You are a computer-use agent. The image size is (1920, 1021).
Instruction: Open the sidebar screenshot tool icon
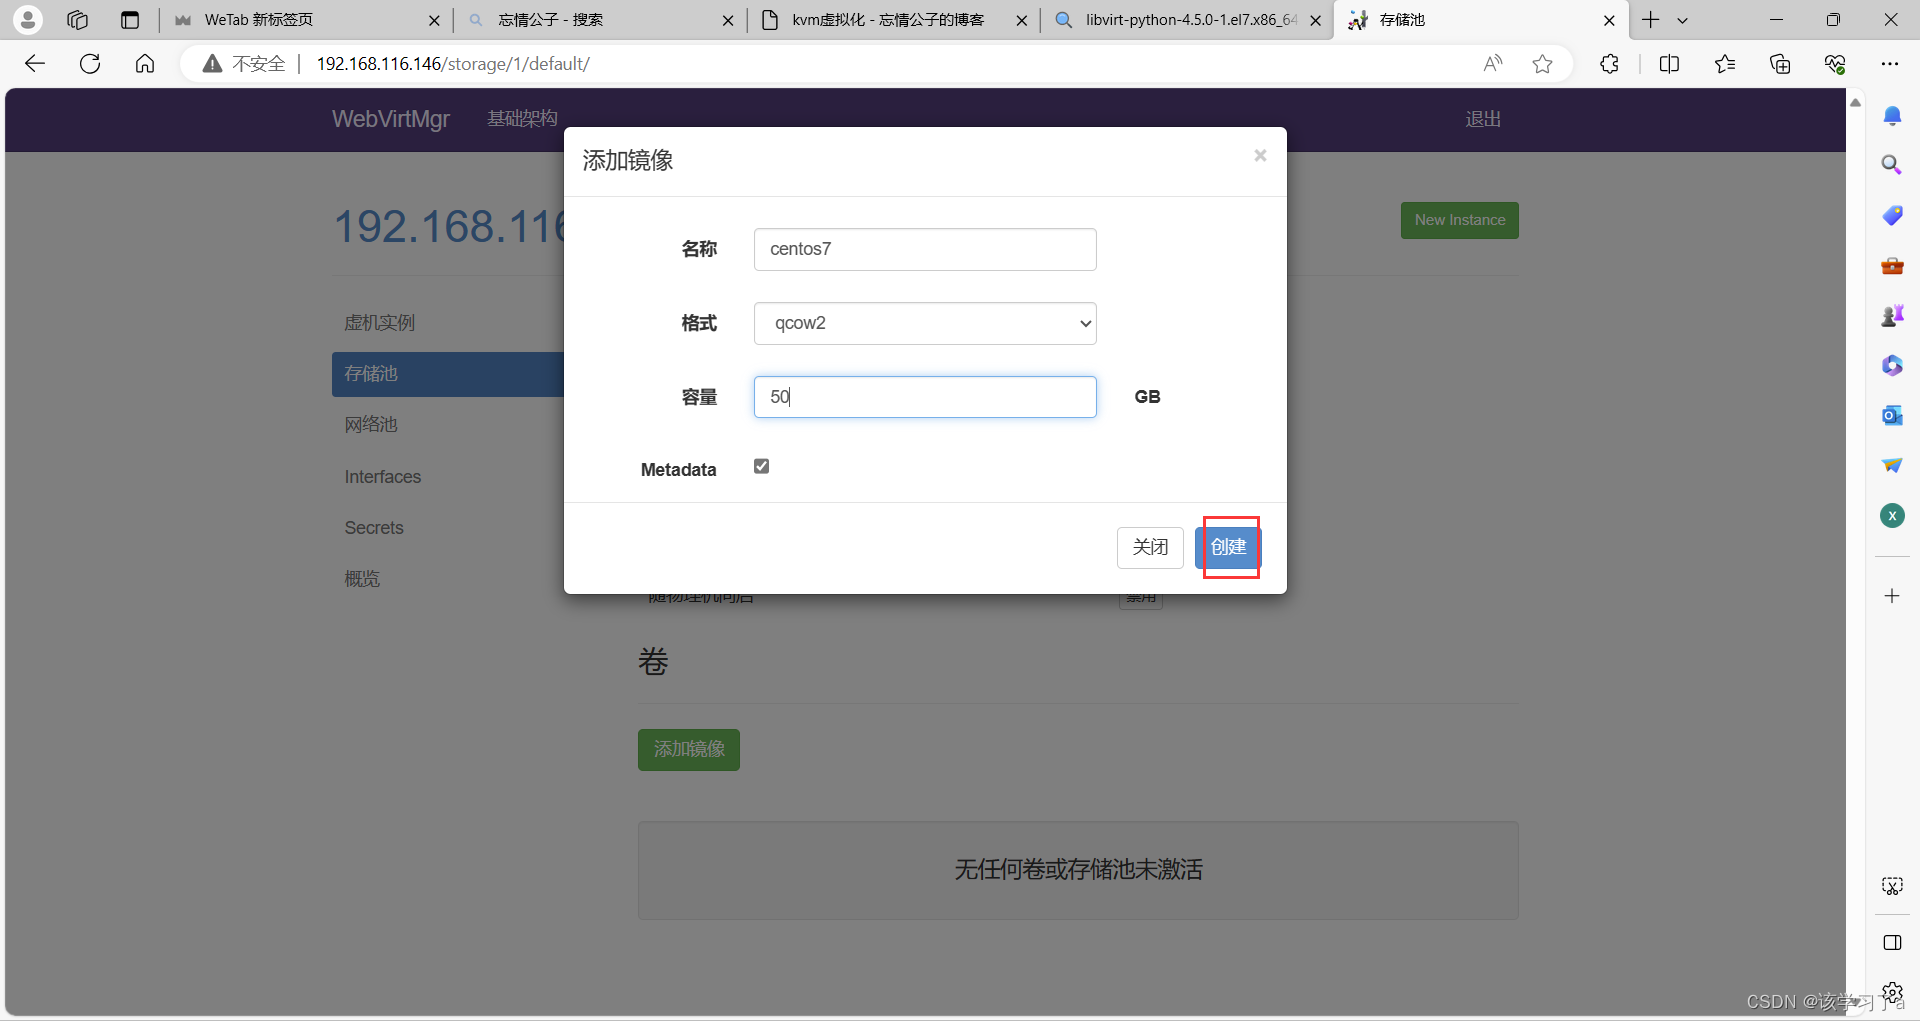1892,886
